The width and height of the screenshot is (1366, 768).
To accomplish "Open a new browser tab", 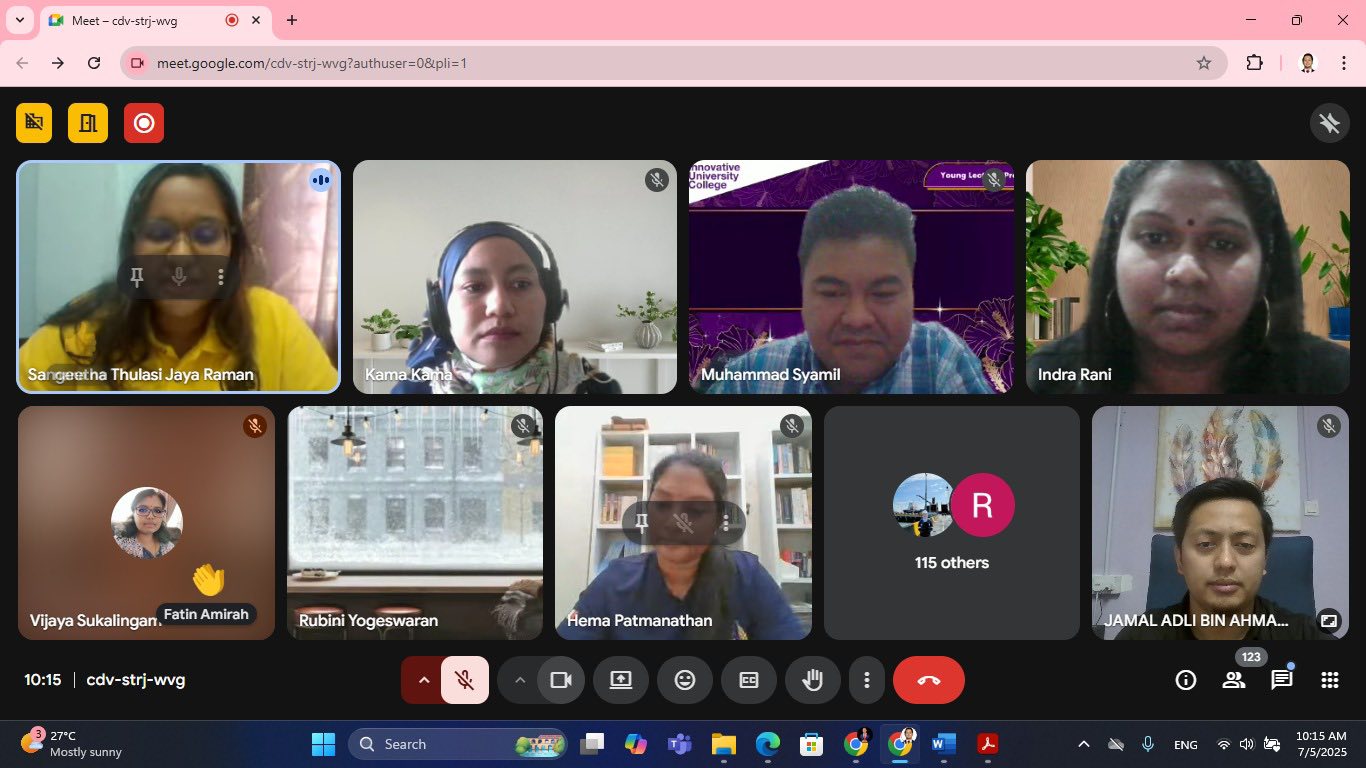I will tap(292, 20).
